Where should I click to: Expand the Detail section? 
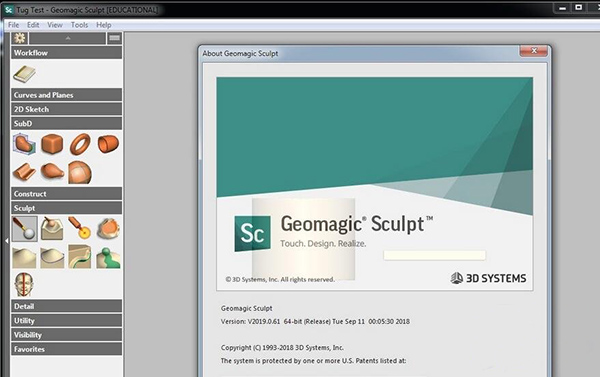(67, 306)
